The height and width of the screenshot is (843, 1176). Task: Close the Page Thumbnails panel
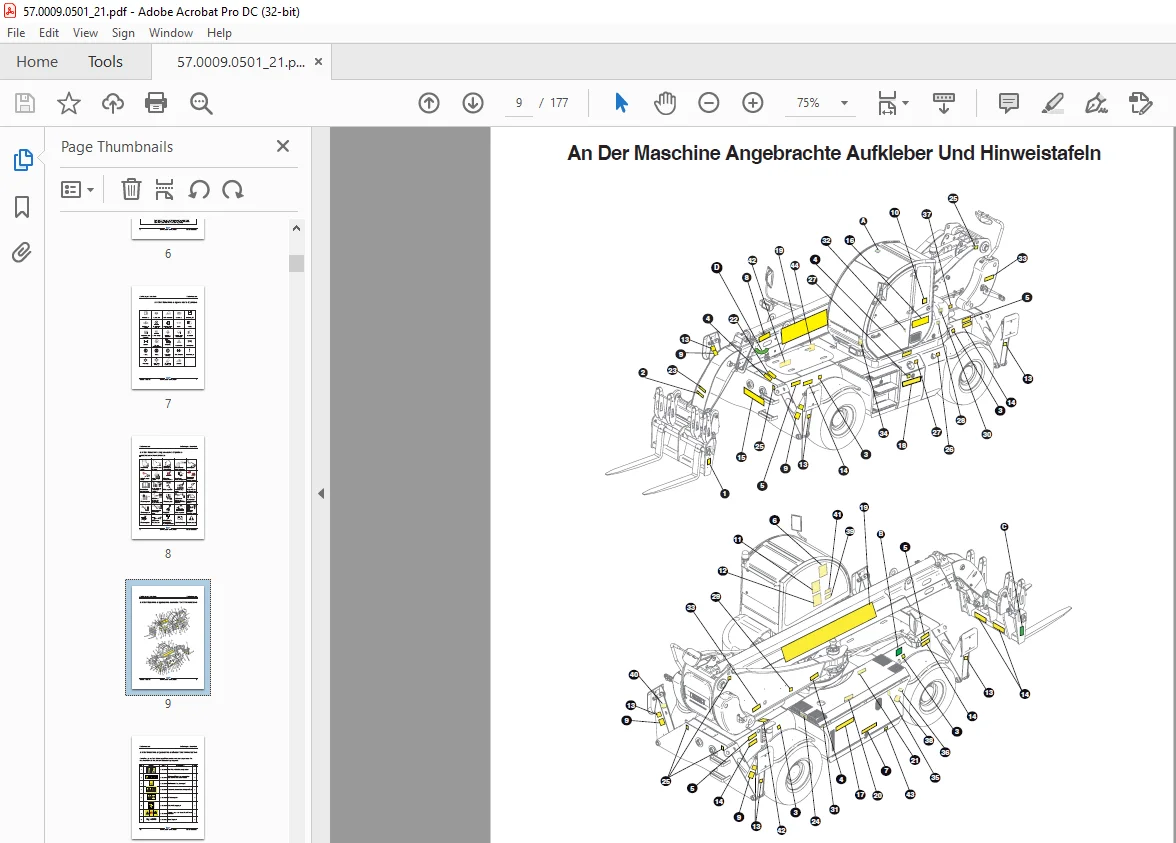point(283,146)
